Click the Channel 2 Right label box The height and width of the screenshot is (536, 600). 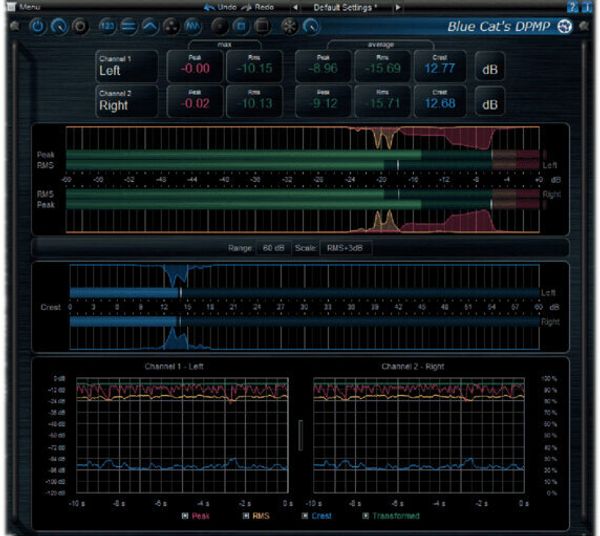coord(127,101)
